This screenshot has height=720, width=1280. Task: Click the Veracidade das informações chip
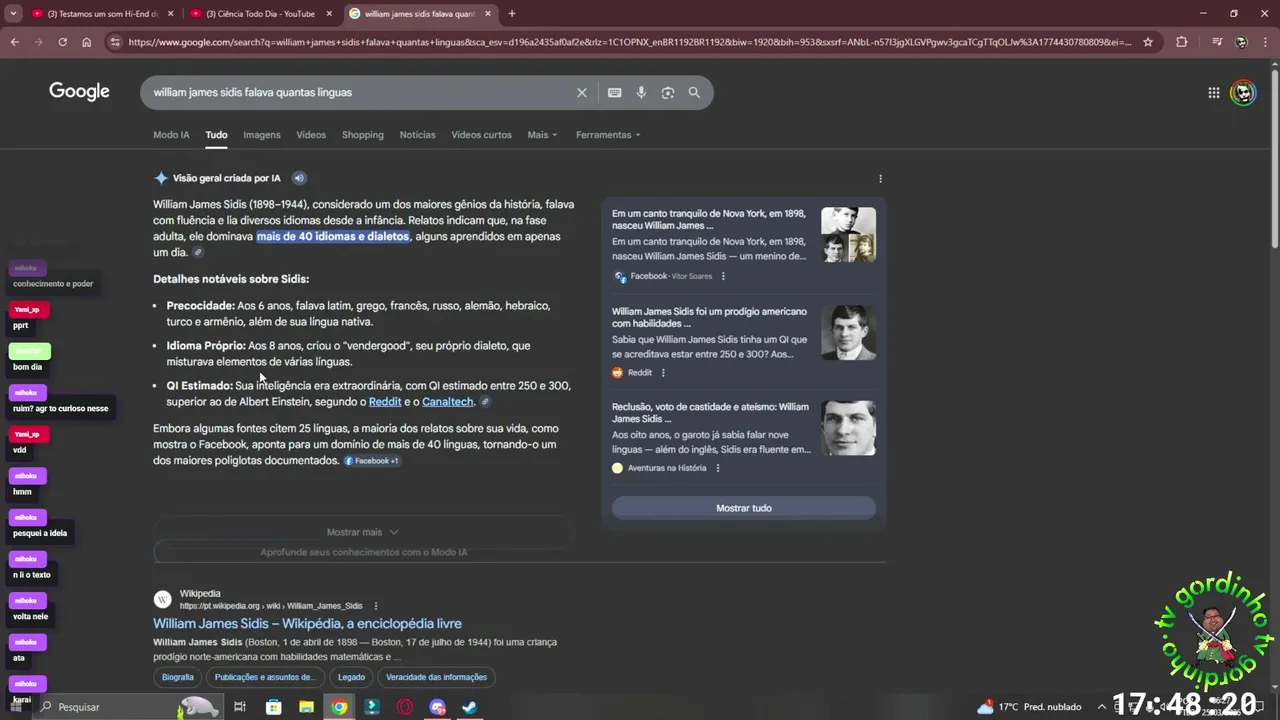point(436,677)
